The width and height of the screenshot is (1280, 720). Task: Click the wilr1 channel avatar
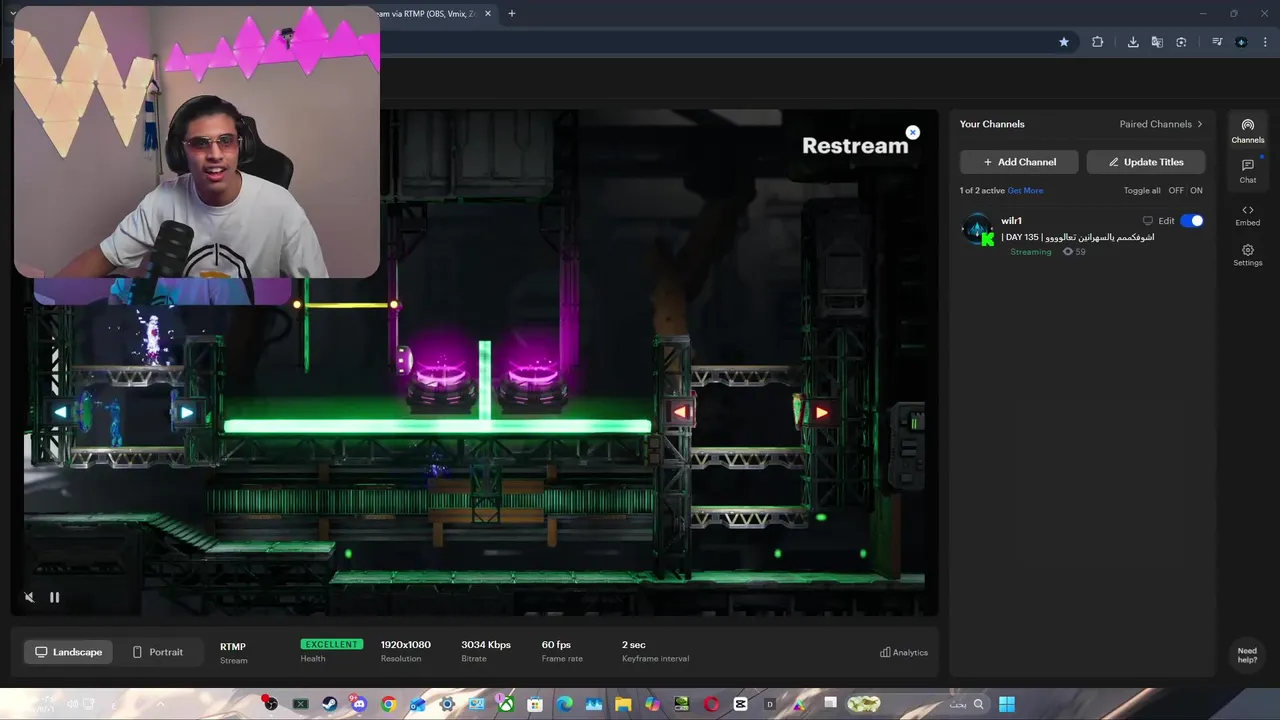pos(977,230)
